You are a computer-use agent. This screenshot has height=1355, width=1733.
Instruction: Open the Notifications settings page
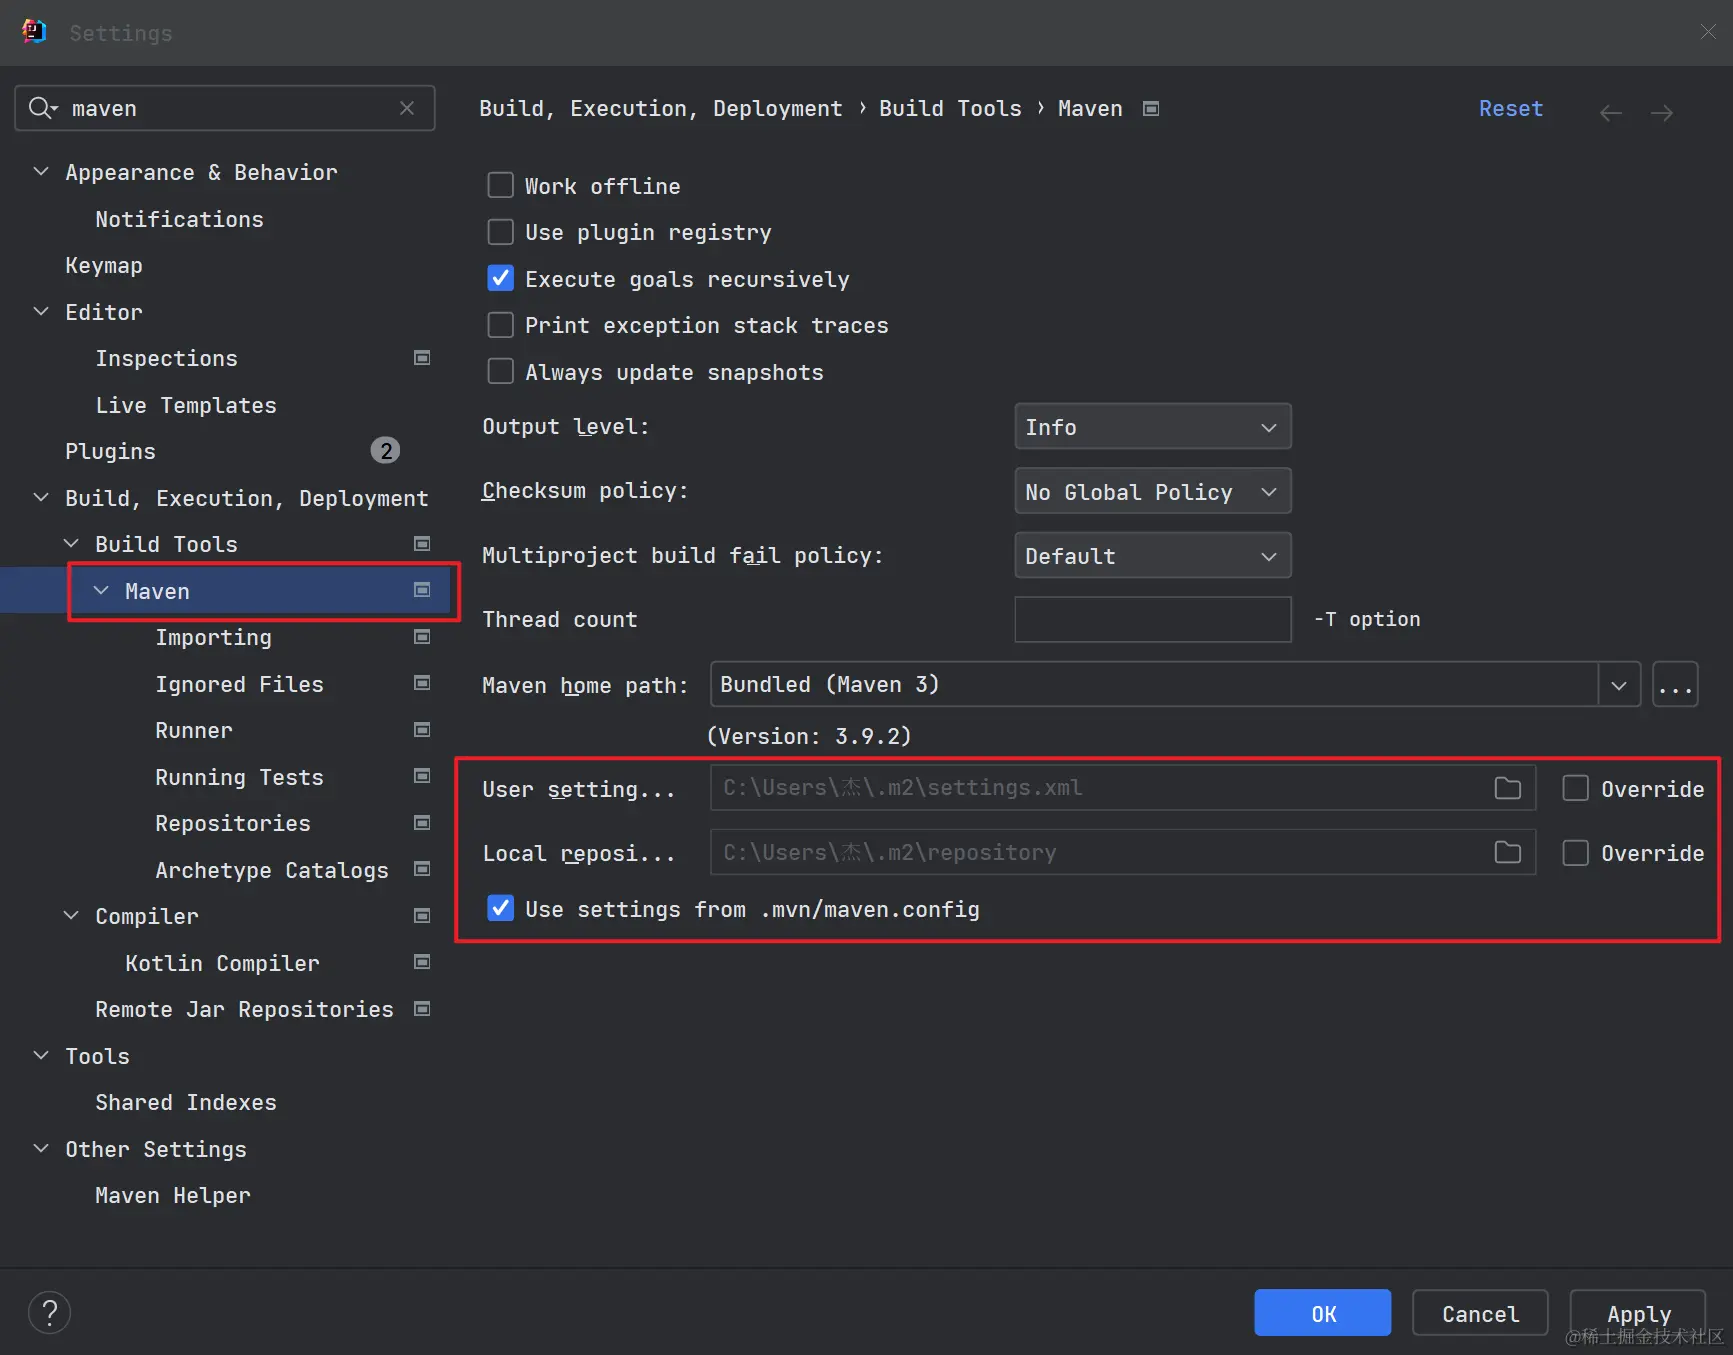pyautogui.click(x=179, y=219)
